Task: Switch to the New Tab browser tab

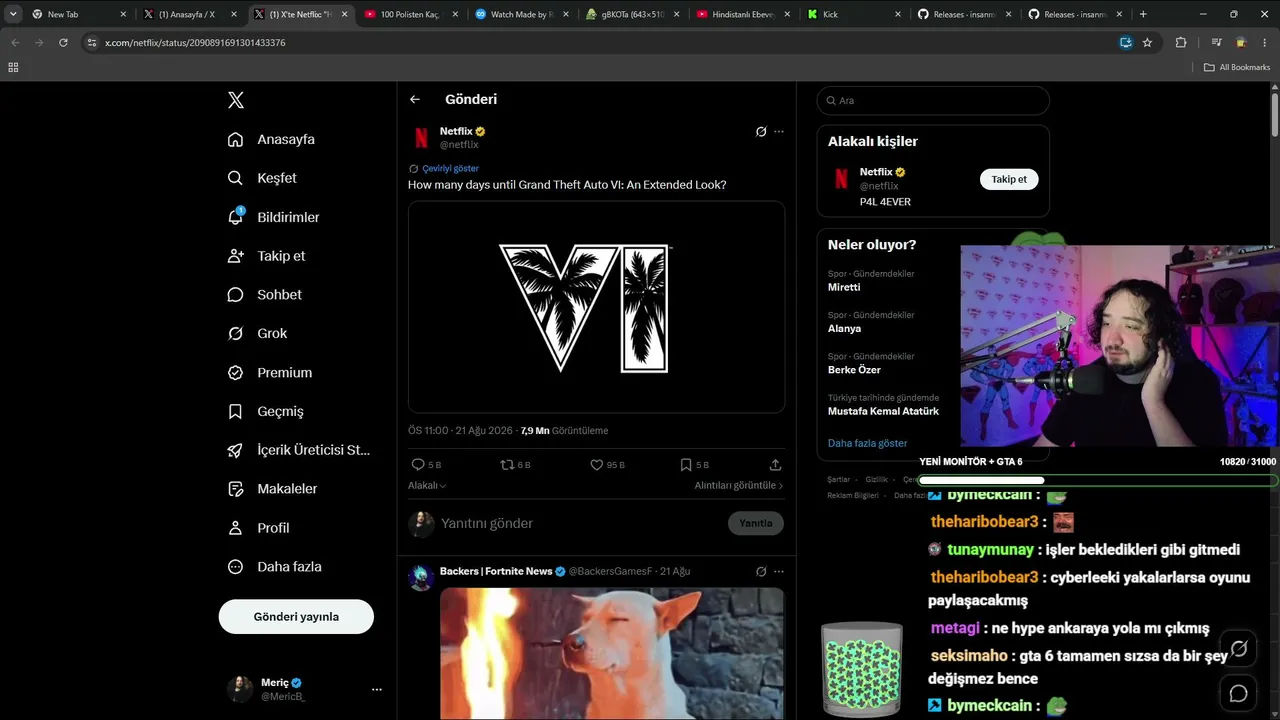Action: (x=77, y=14)
